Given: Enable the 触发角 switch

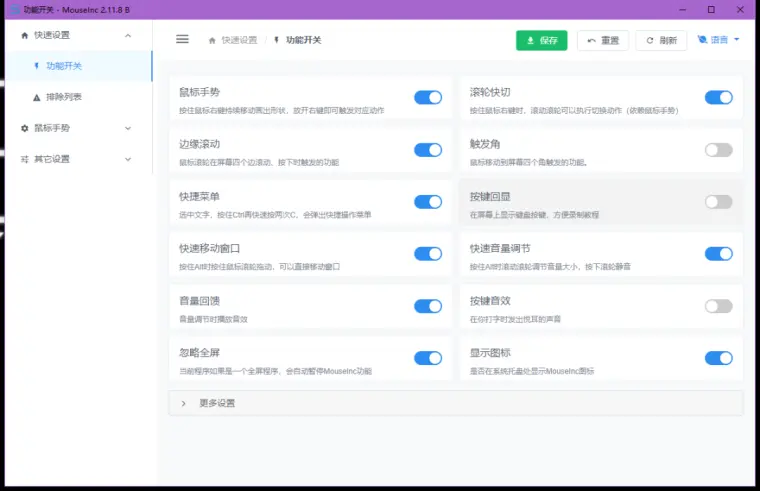Looking at the screenshot, I should pyautogui.click(x=718, y=150).
